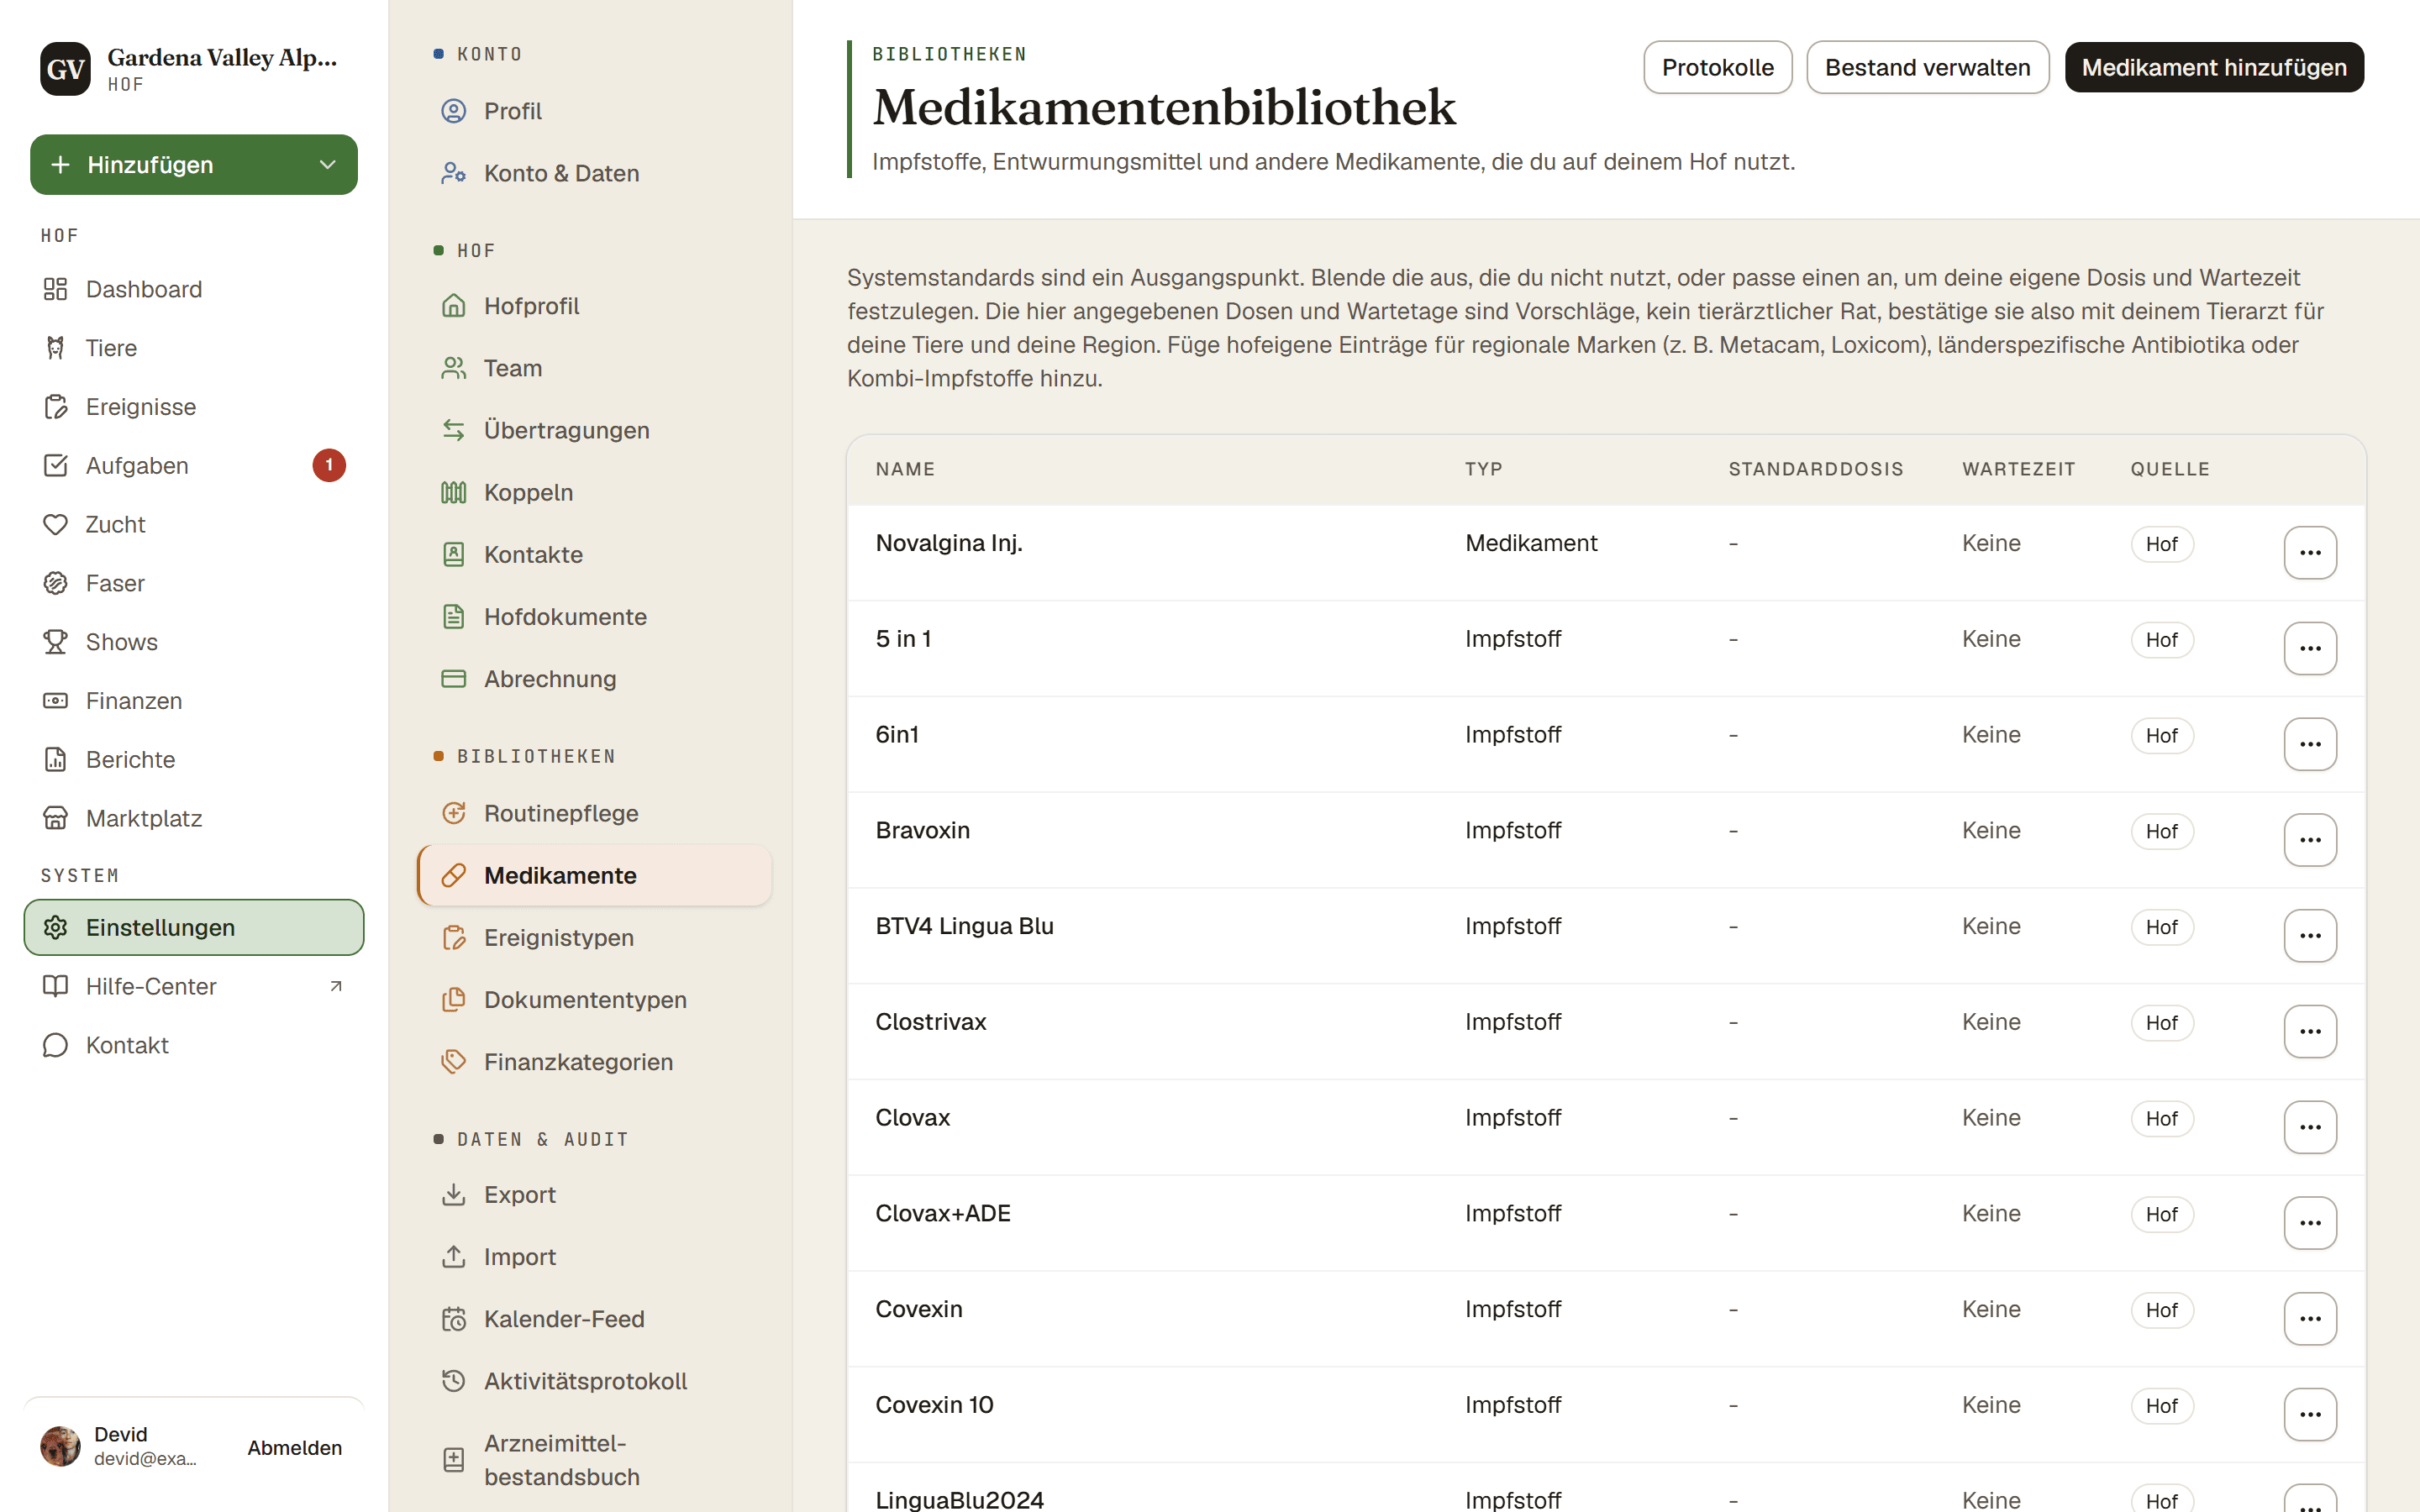Click the Shows trophy icon
The height and width of the screenshot is (1512, 2420).
(55, 642)
